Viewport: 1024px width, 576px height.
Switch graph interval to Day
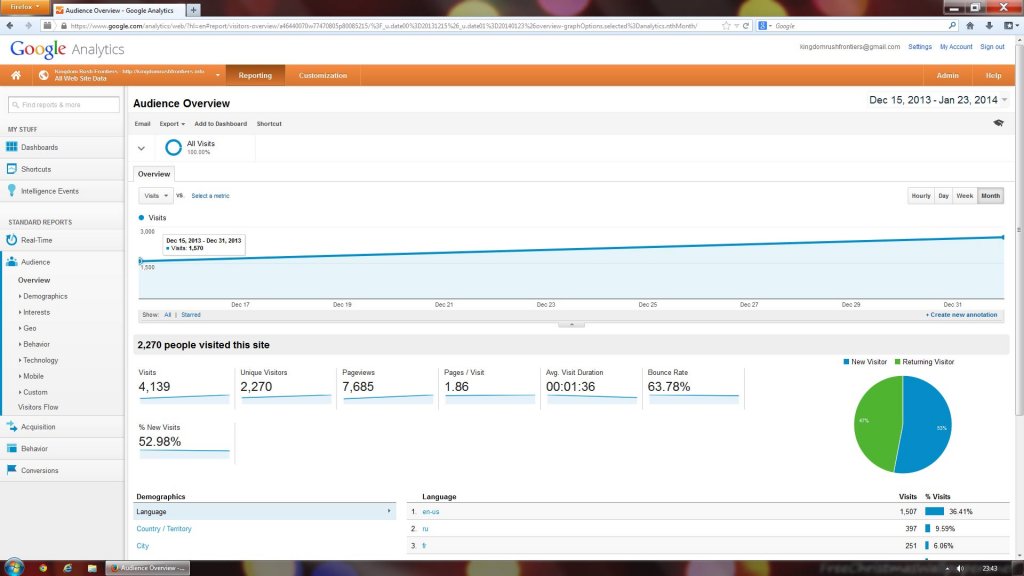943,196
